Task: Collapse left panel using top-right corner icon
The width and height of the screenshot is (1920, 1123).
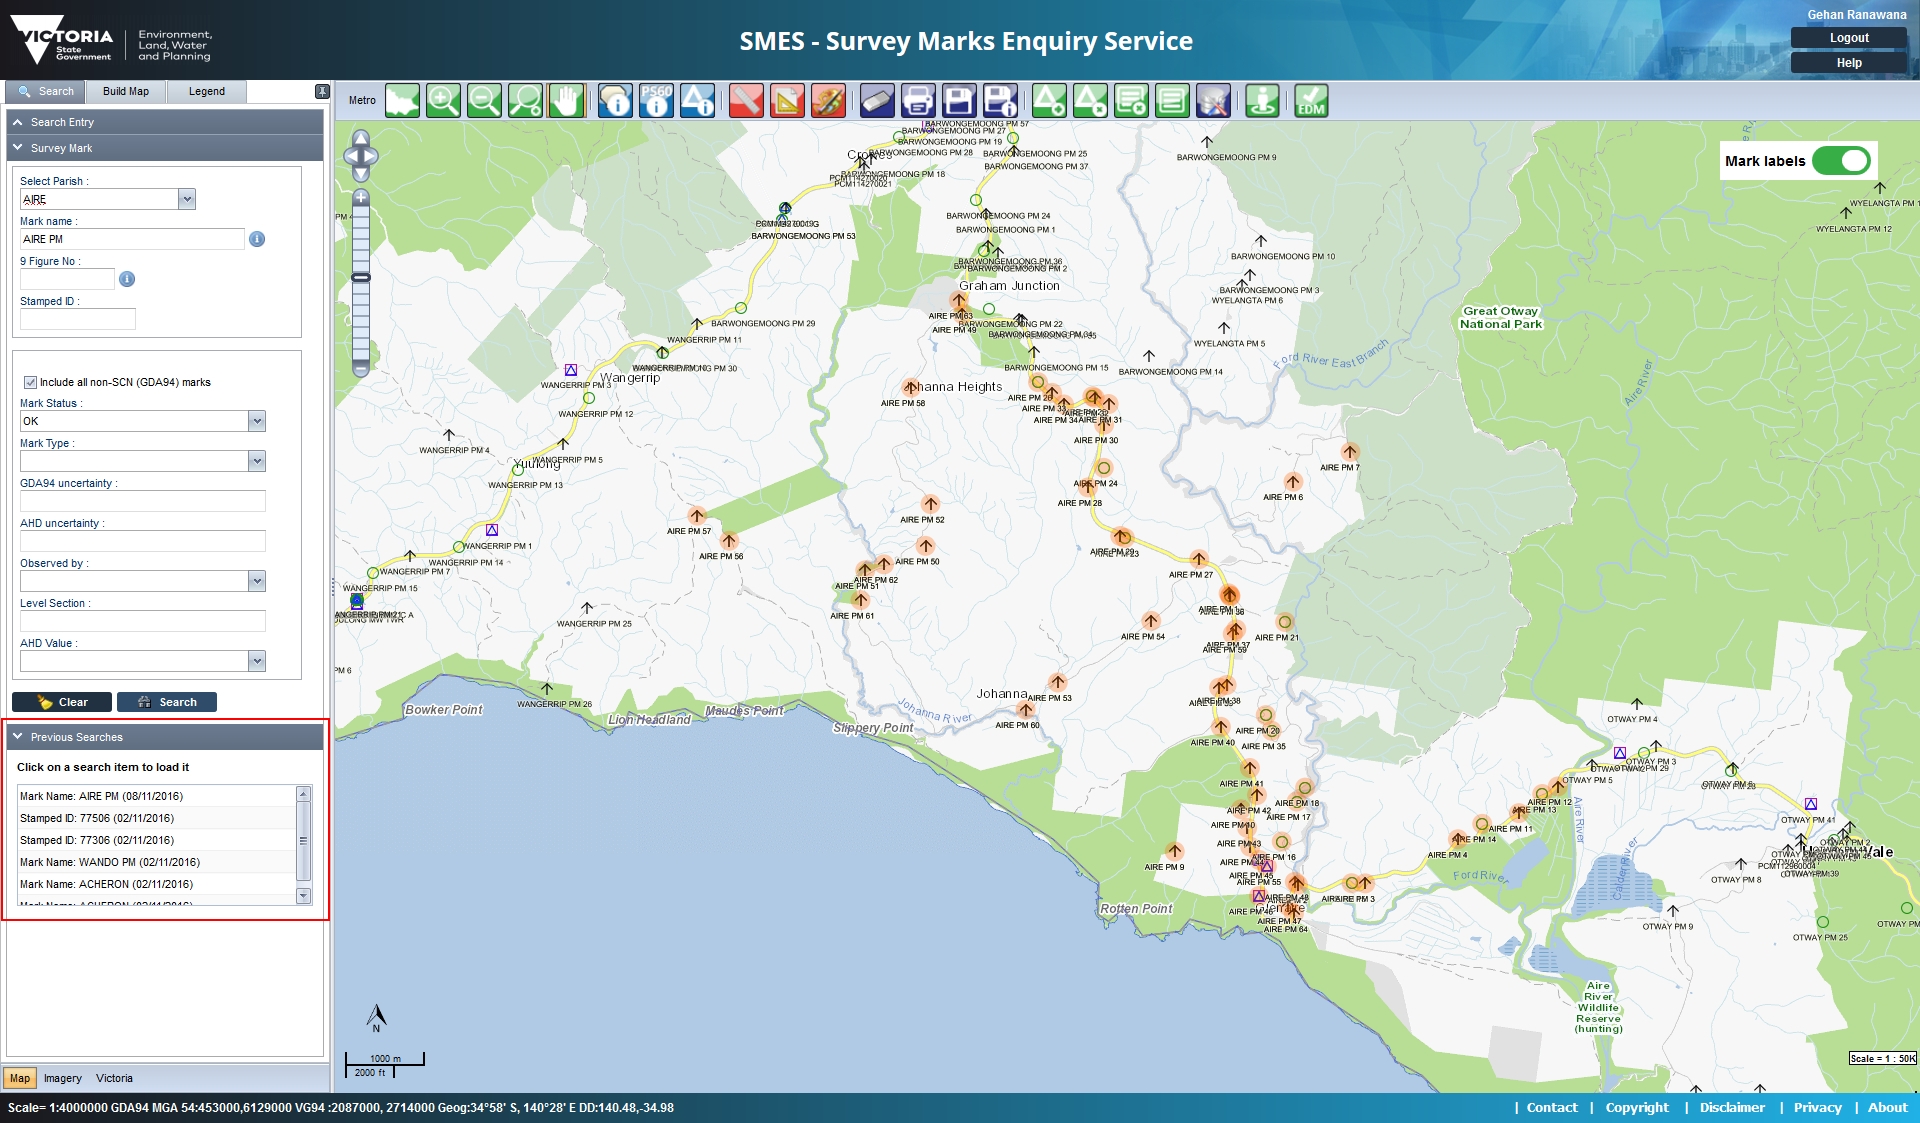Action: pos(322,91)
